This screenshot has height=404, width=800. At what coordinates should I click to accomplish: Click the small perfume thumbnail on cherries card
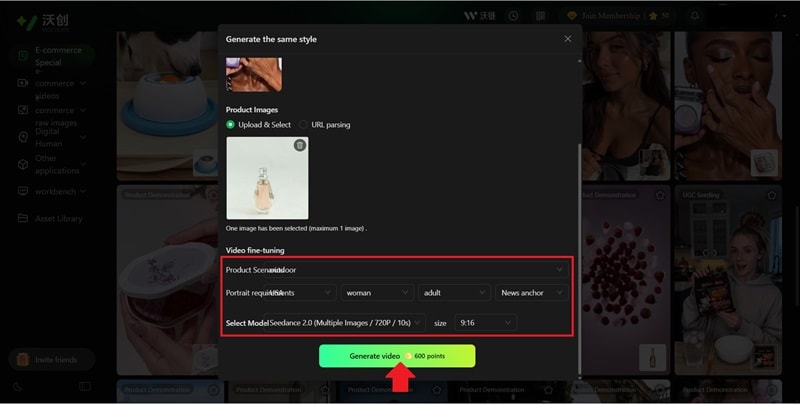653,357
